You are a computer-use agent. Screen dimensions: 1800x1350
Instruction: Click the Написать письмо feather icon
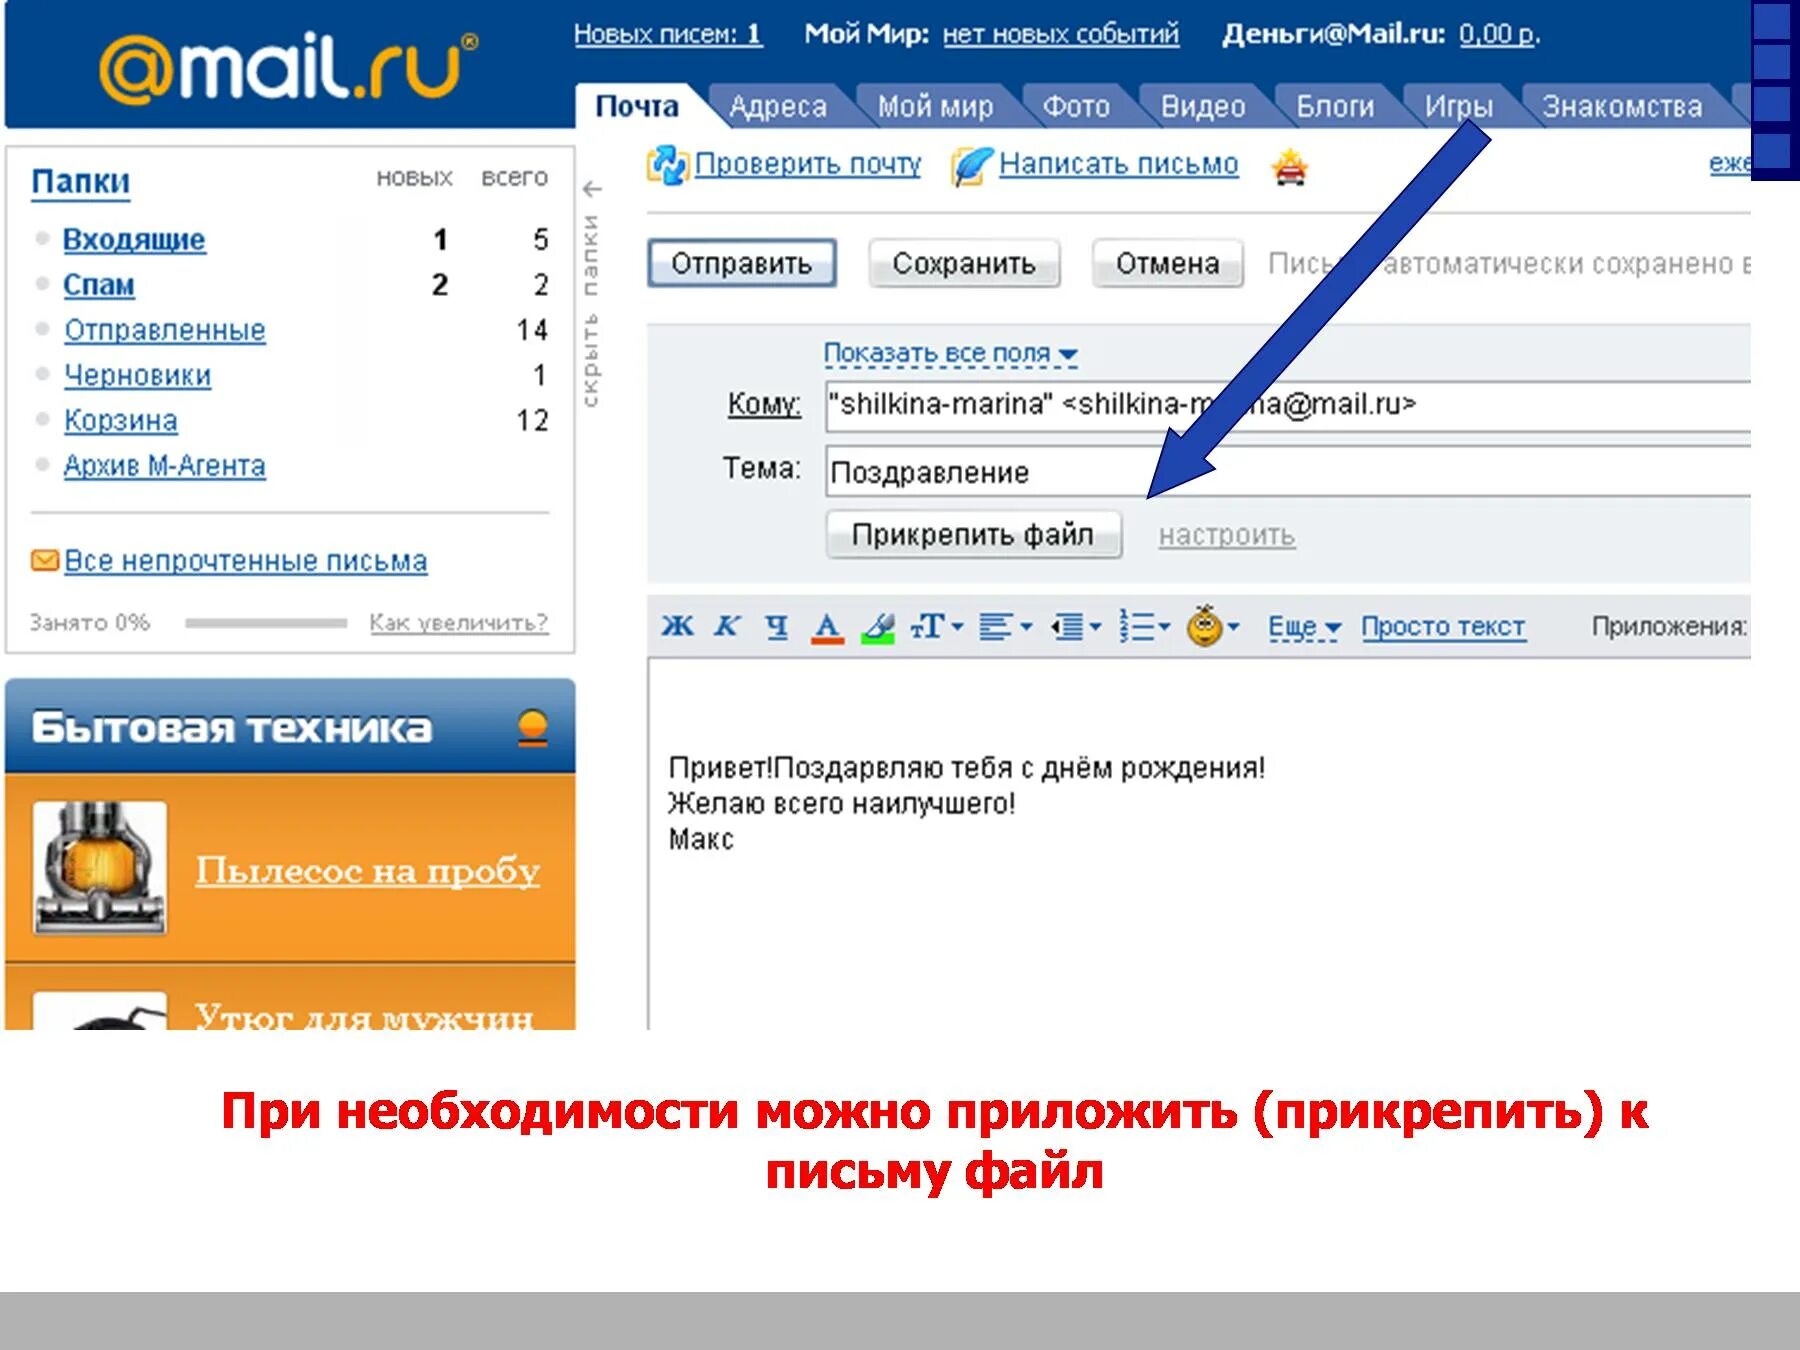pos(971,166)
